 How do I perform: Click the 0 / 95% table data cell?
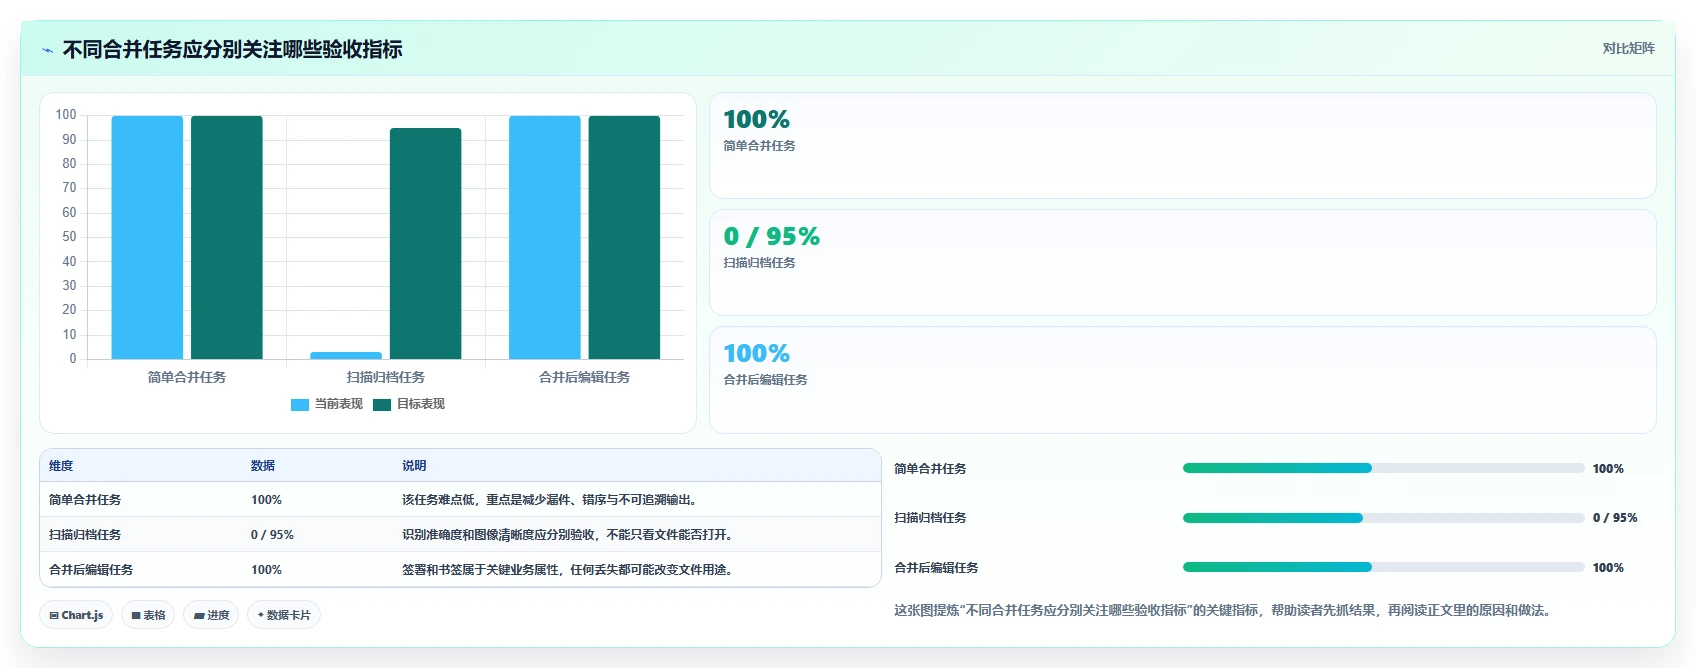[272, 535]
